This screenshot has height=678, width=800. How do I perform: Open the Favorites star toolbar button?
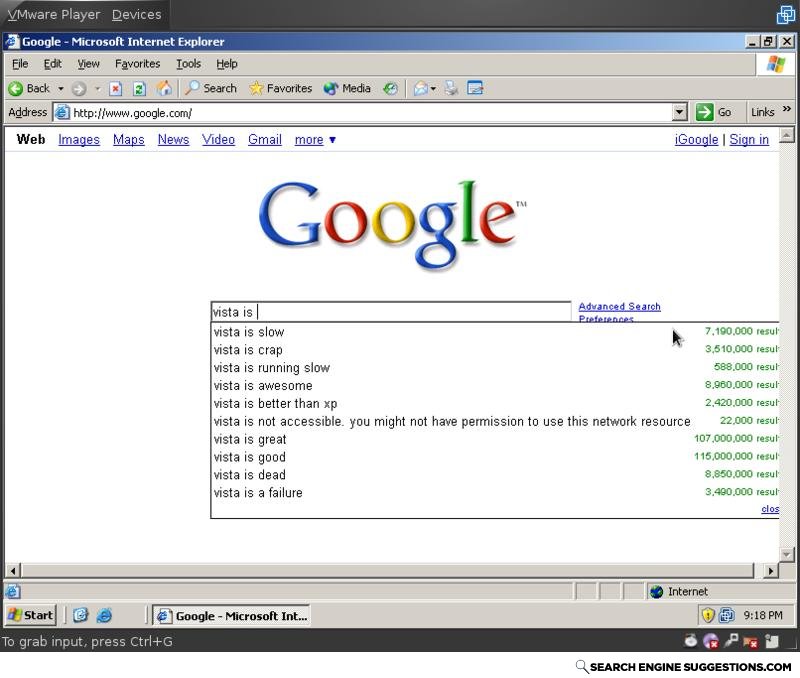[x=280, y=88]
